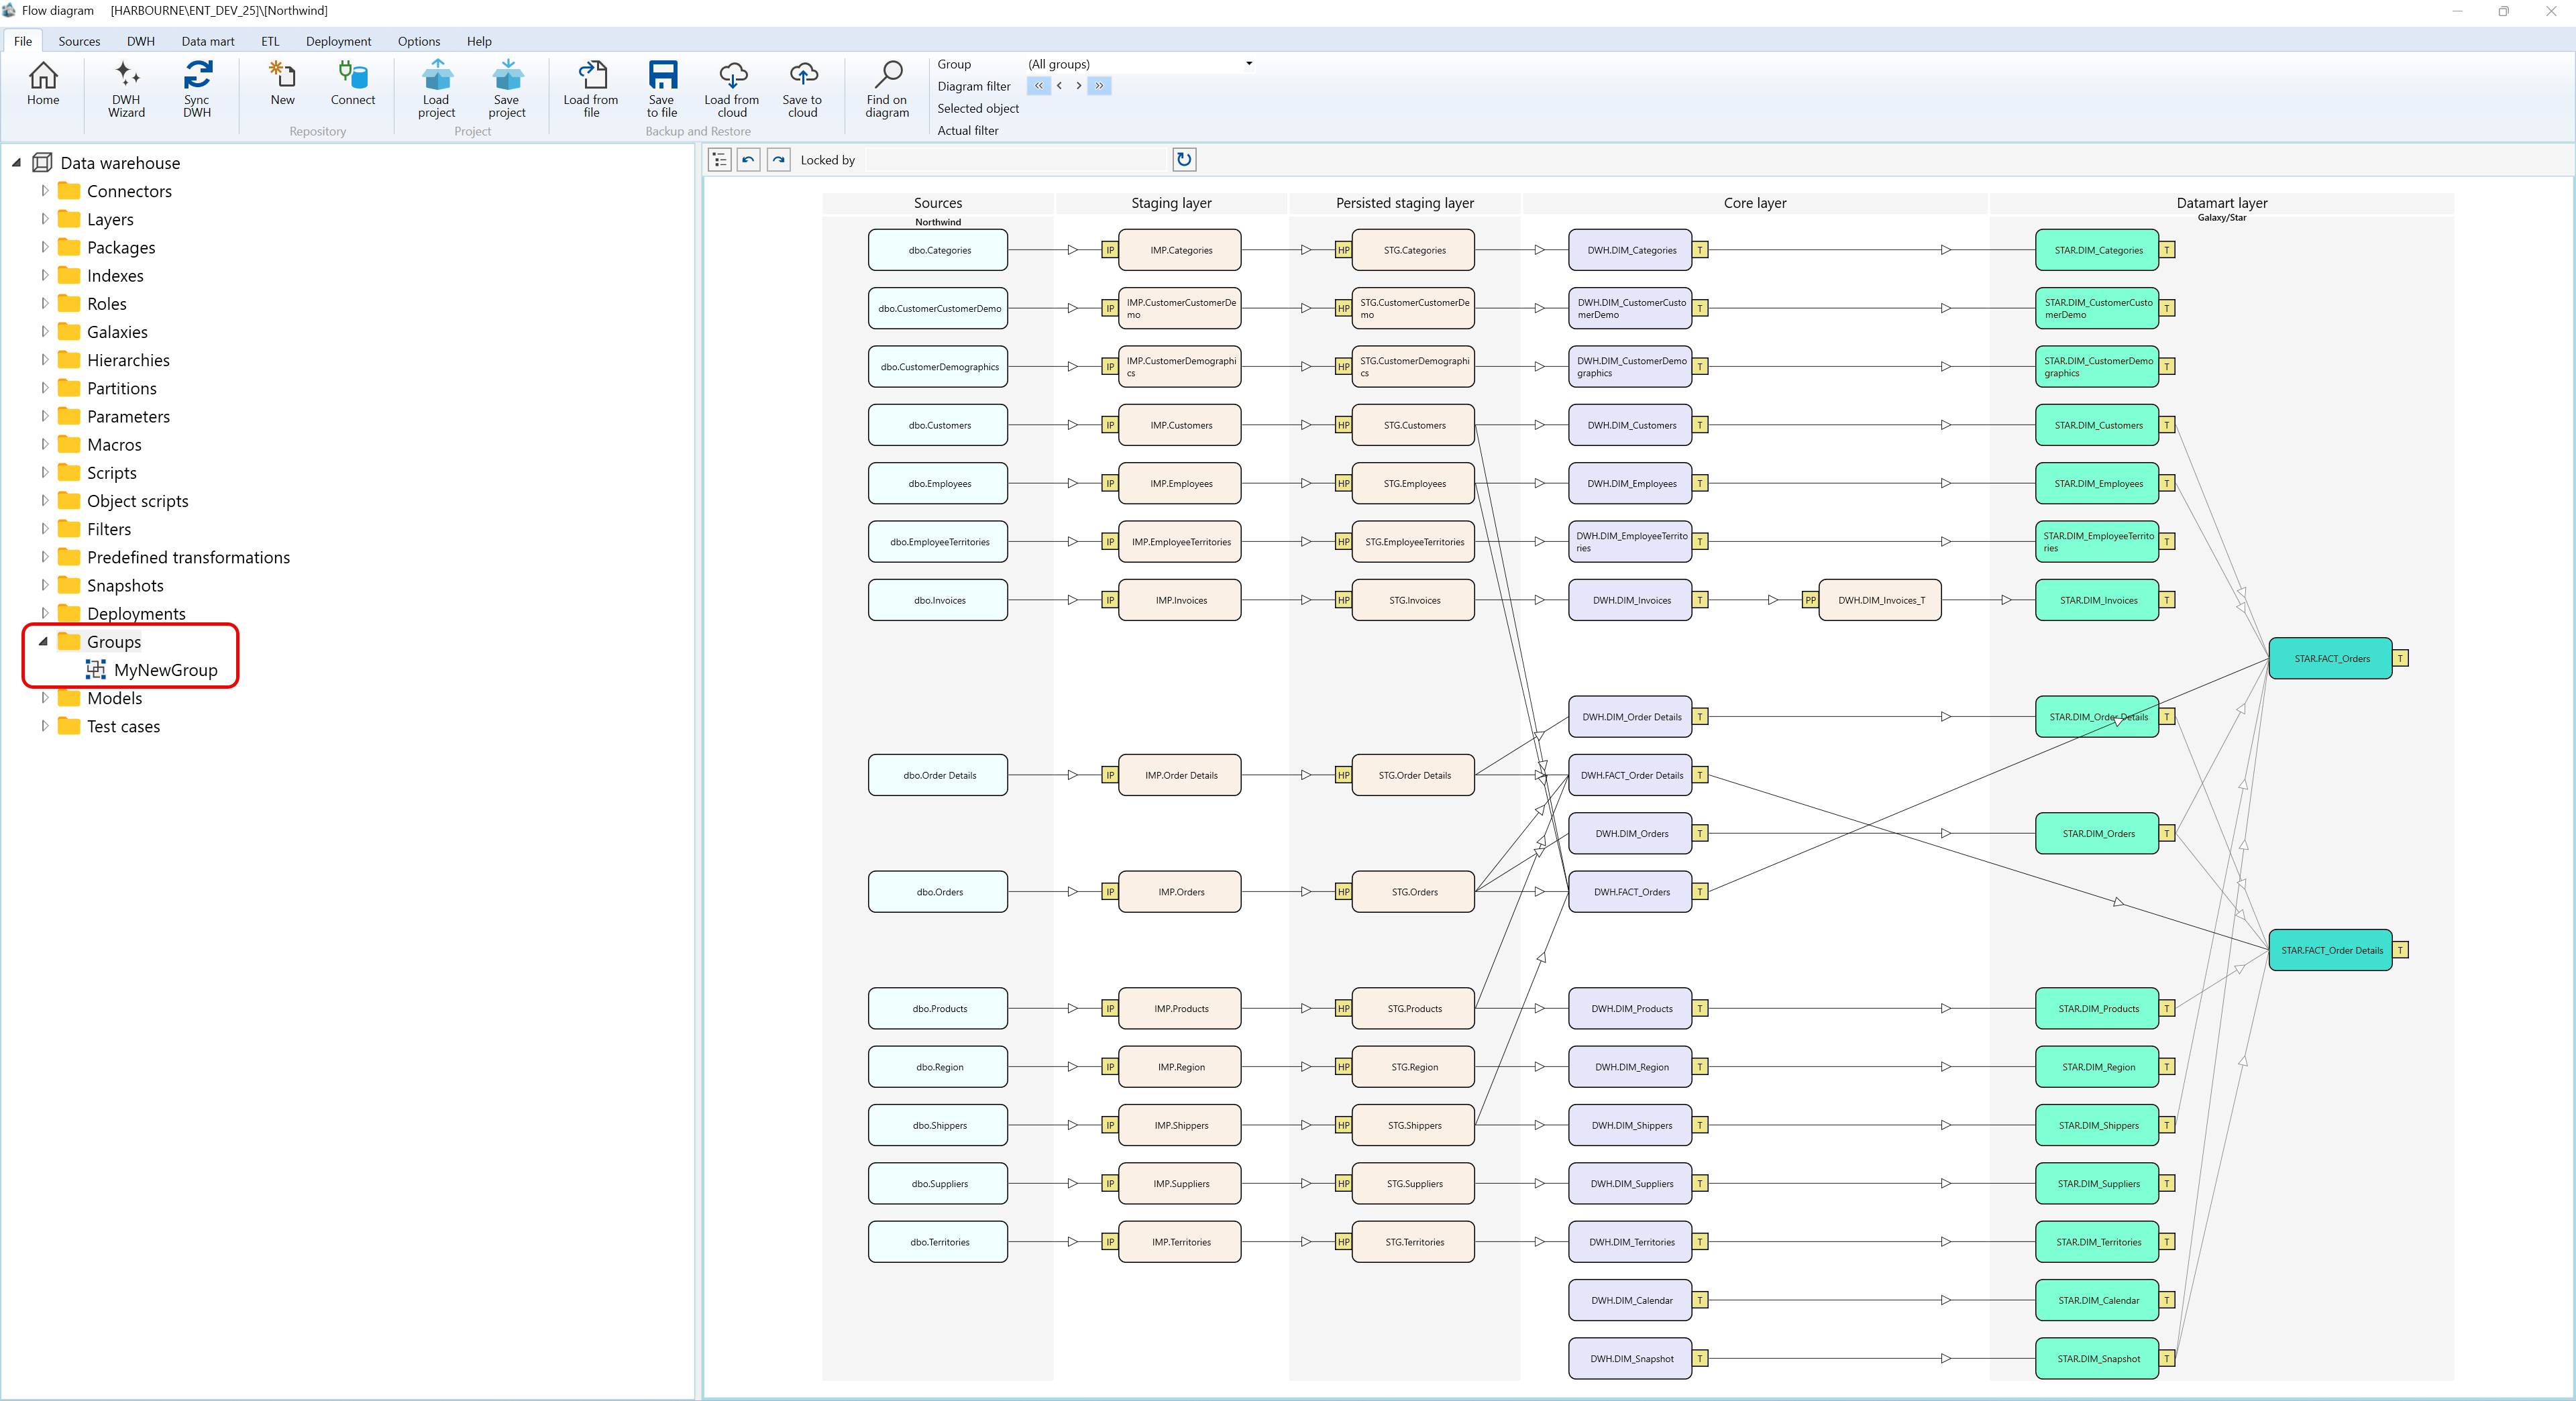Load from cloud
Viewport: 2576px width, 1401px height.
732,90
